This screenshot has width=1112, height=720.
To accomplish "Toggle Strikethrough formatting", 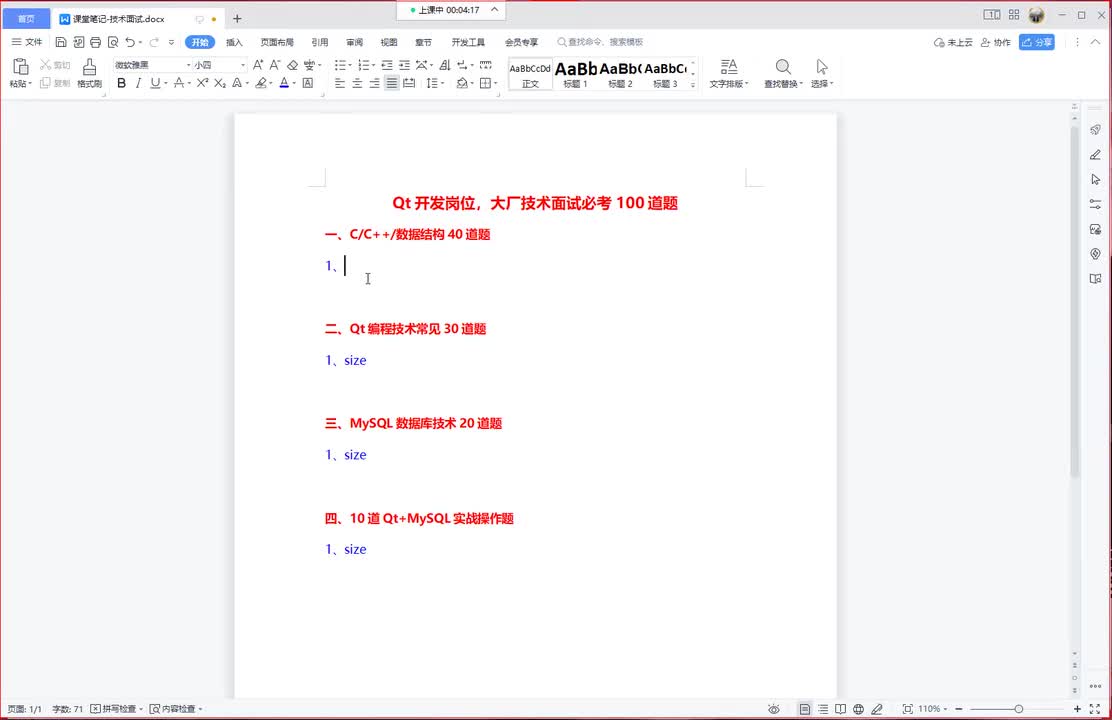I will click(x=179, y=83).
